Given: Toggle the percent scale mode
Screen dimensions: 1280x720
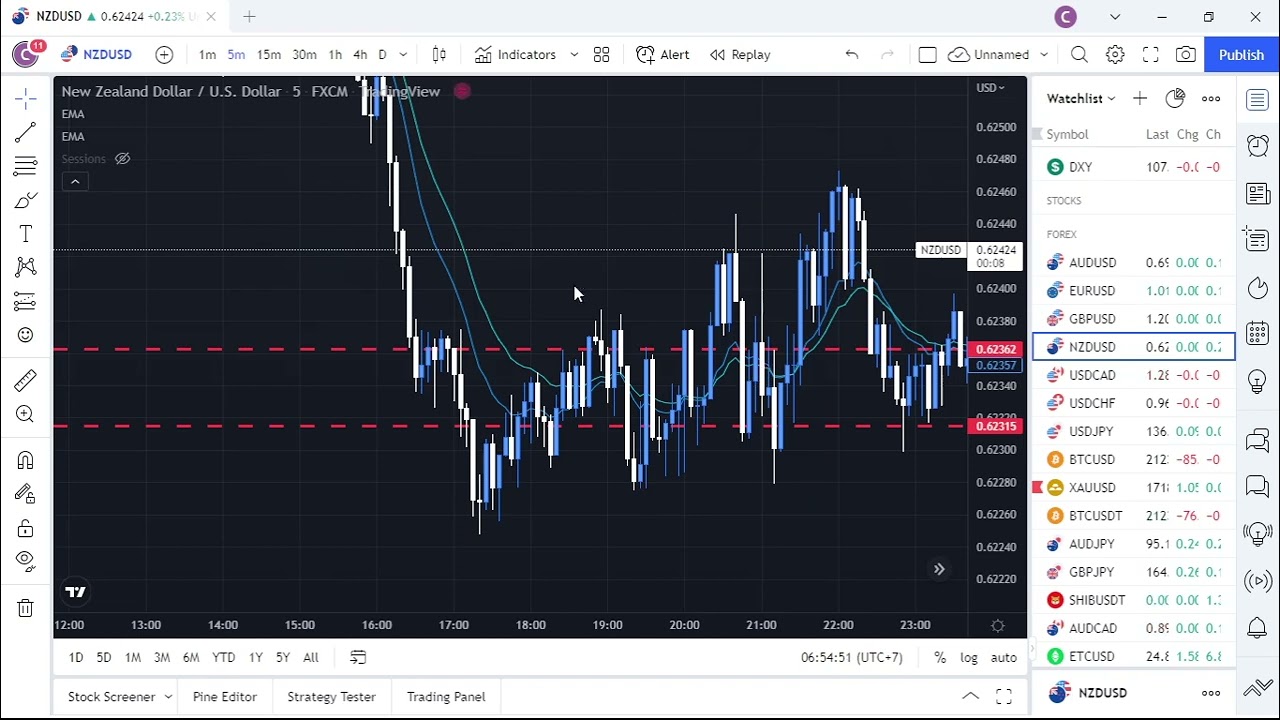Looking at the screenshot, I should (x=940, y=657).
